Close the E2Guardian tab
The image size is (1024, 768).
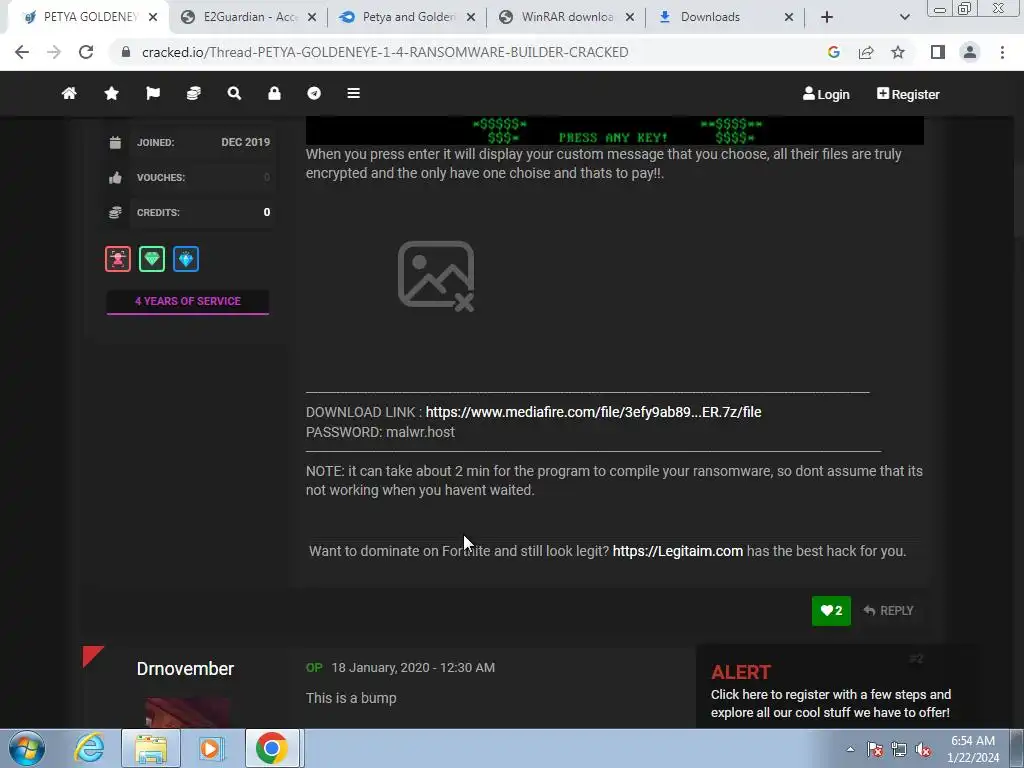(312, 17)
